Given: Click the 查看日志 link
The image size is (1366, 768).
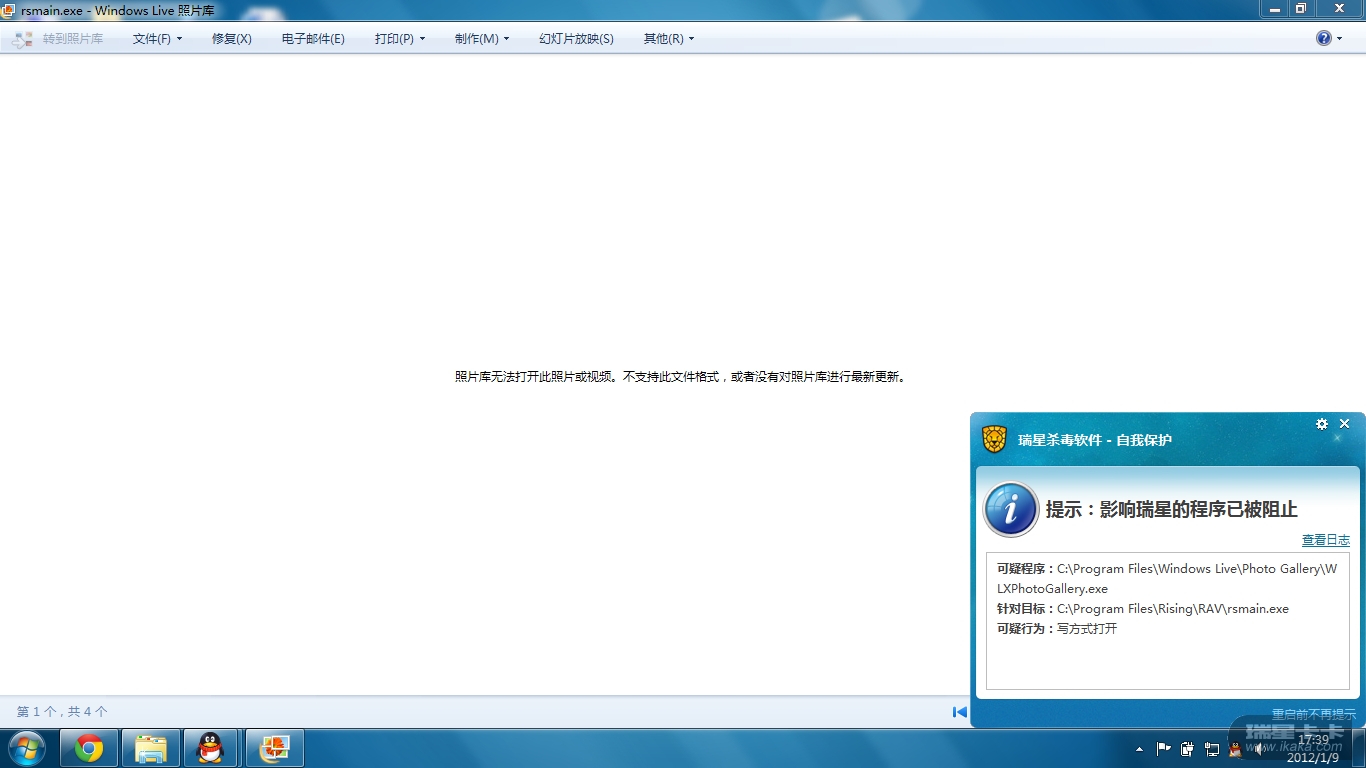Looking at the screenshot, I should tap(1326, 540).
